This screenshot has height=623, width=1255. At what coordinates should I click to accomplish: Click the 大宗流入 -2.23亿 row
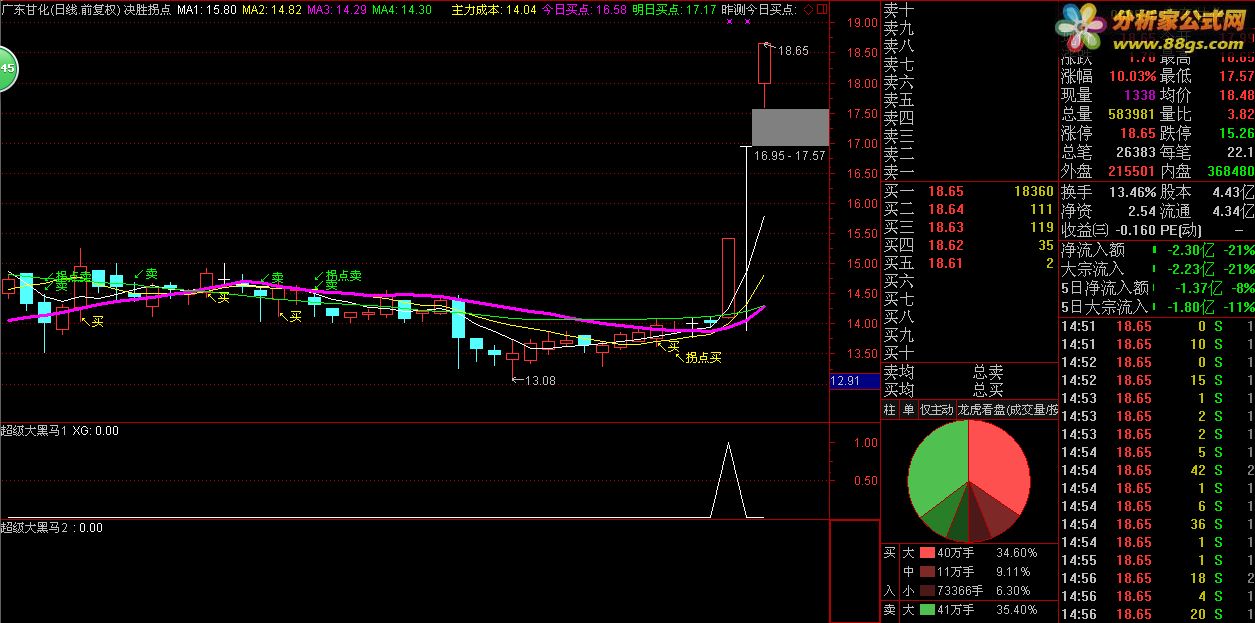click(x=1157, y=269)
